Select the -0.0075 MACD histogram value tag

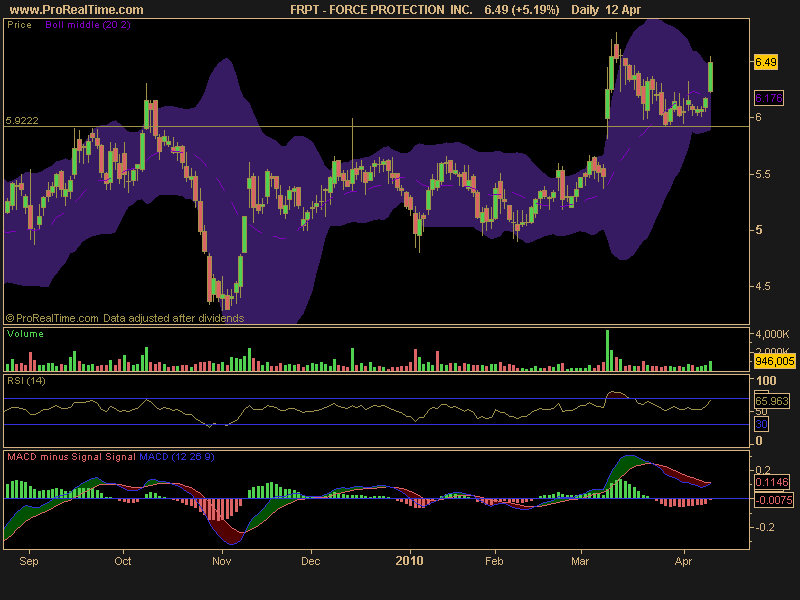[x=774, y=500]
